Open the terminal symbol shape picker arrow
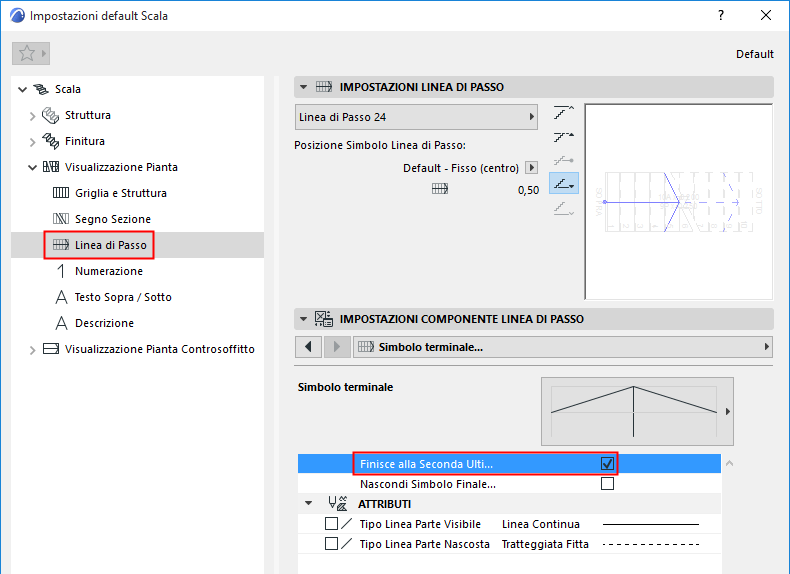The width and height of the screenshot is (790, 574). click(x=728, y=412)
